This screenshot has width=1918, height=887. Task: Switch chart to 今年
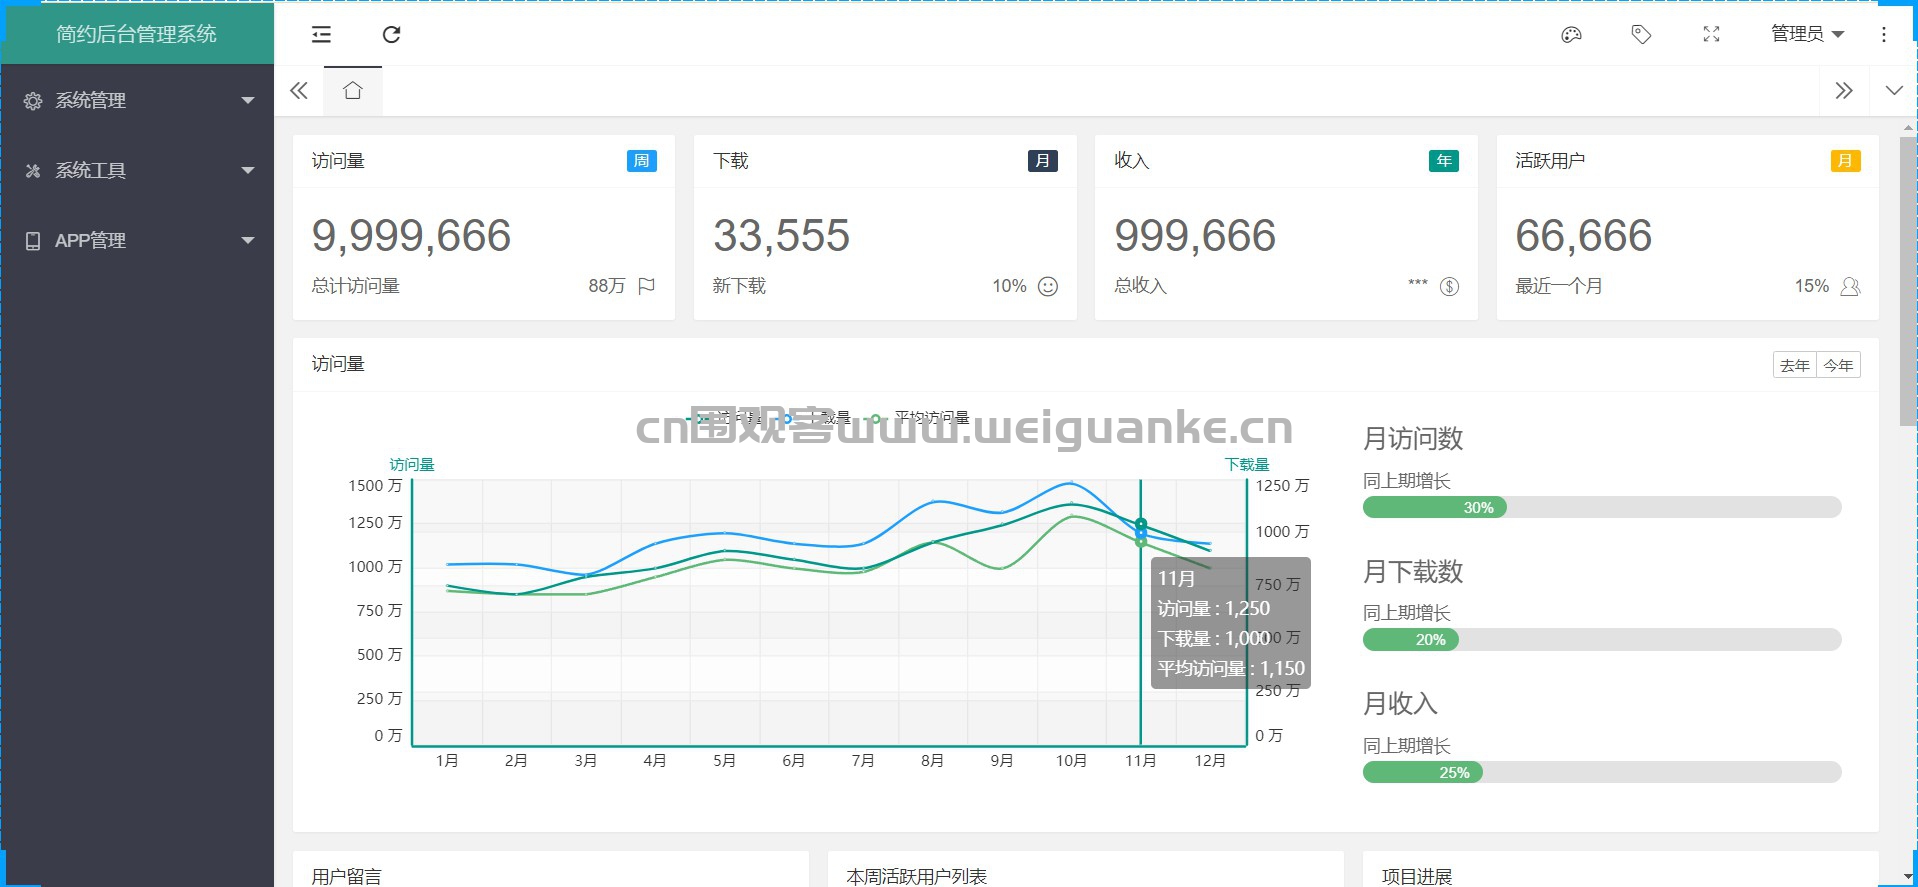coord(1838,365)
